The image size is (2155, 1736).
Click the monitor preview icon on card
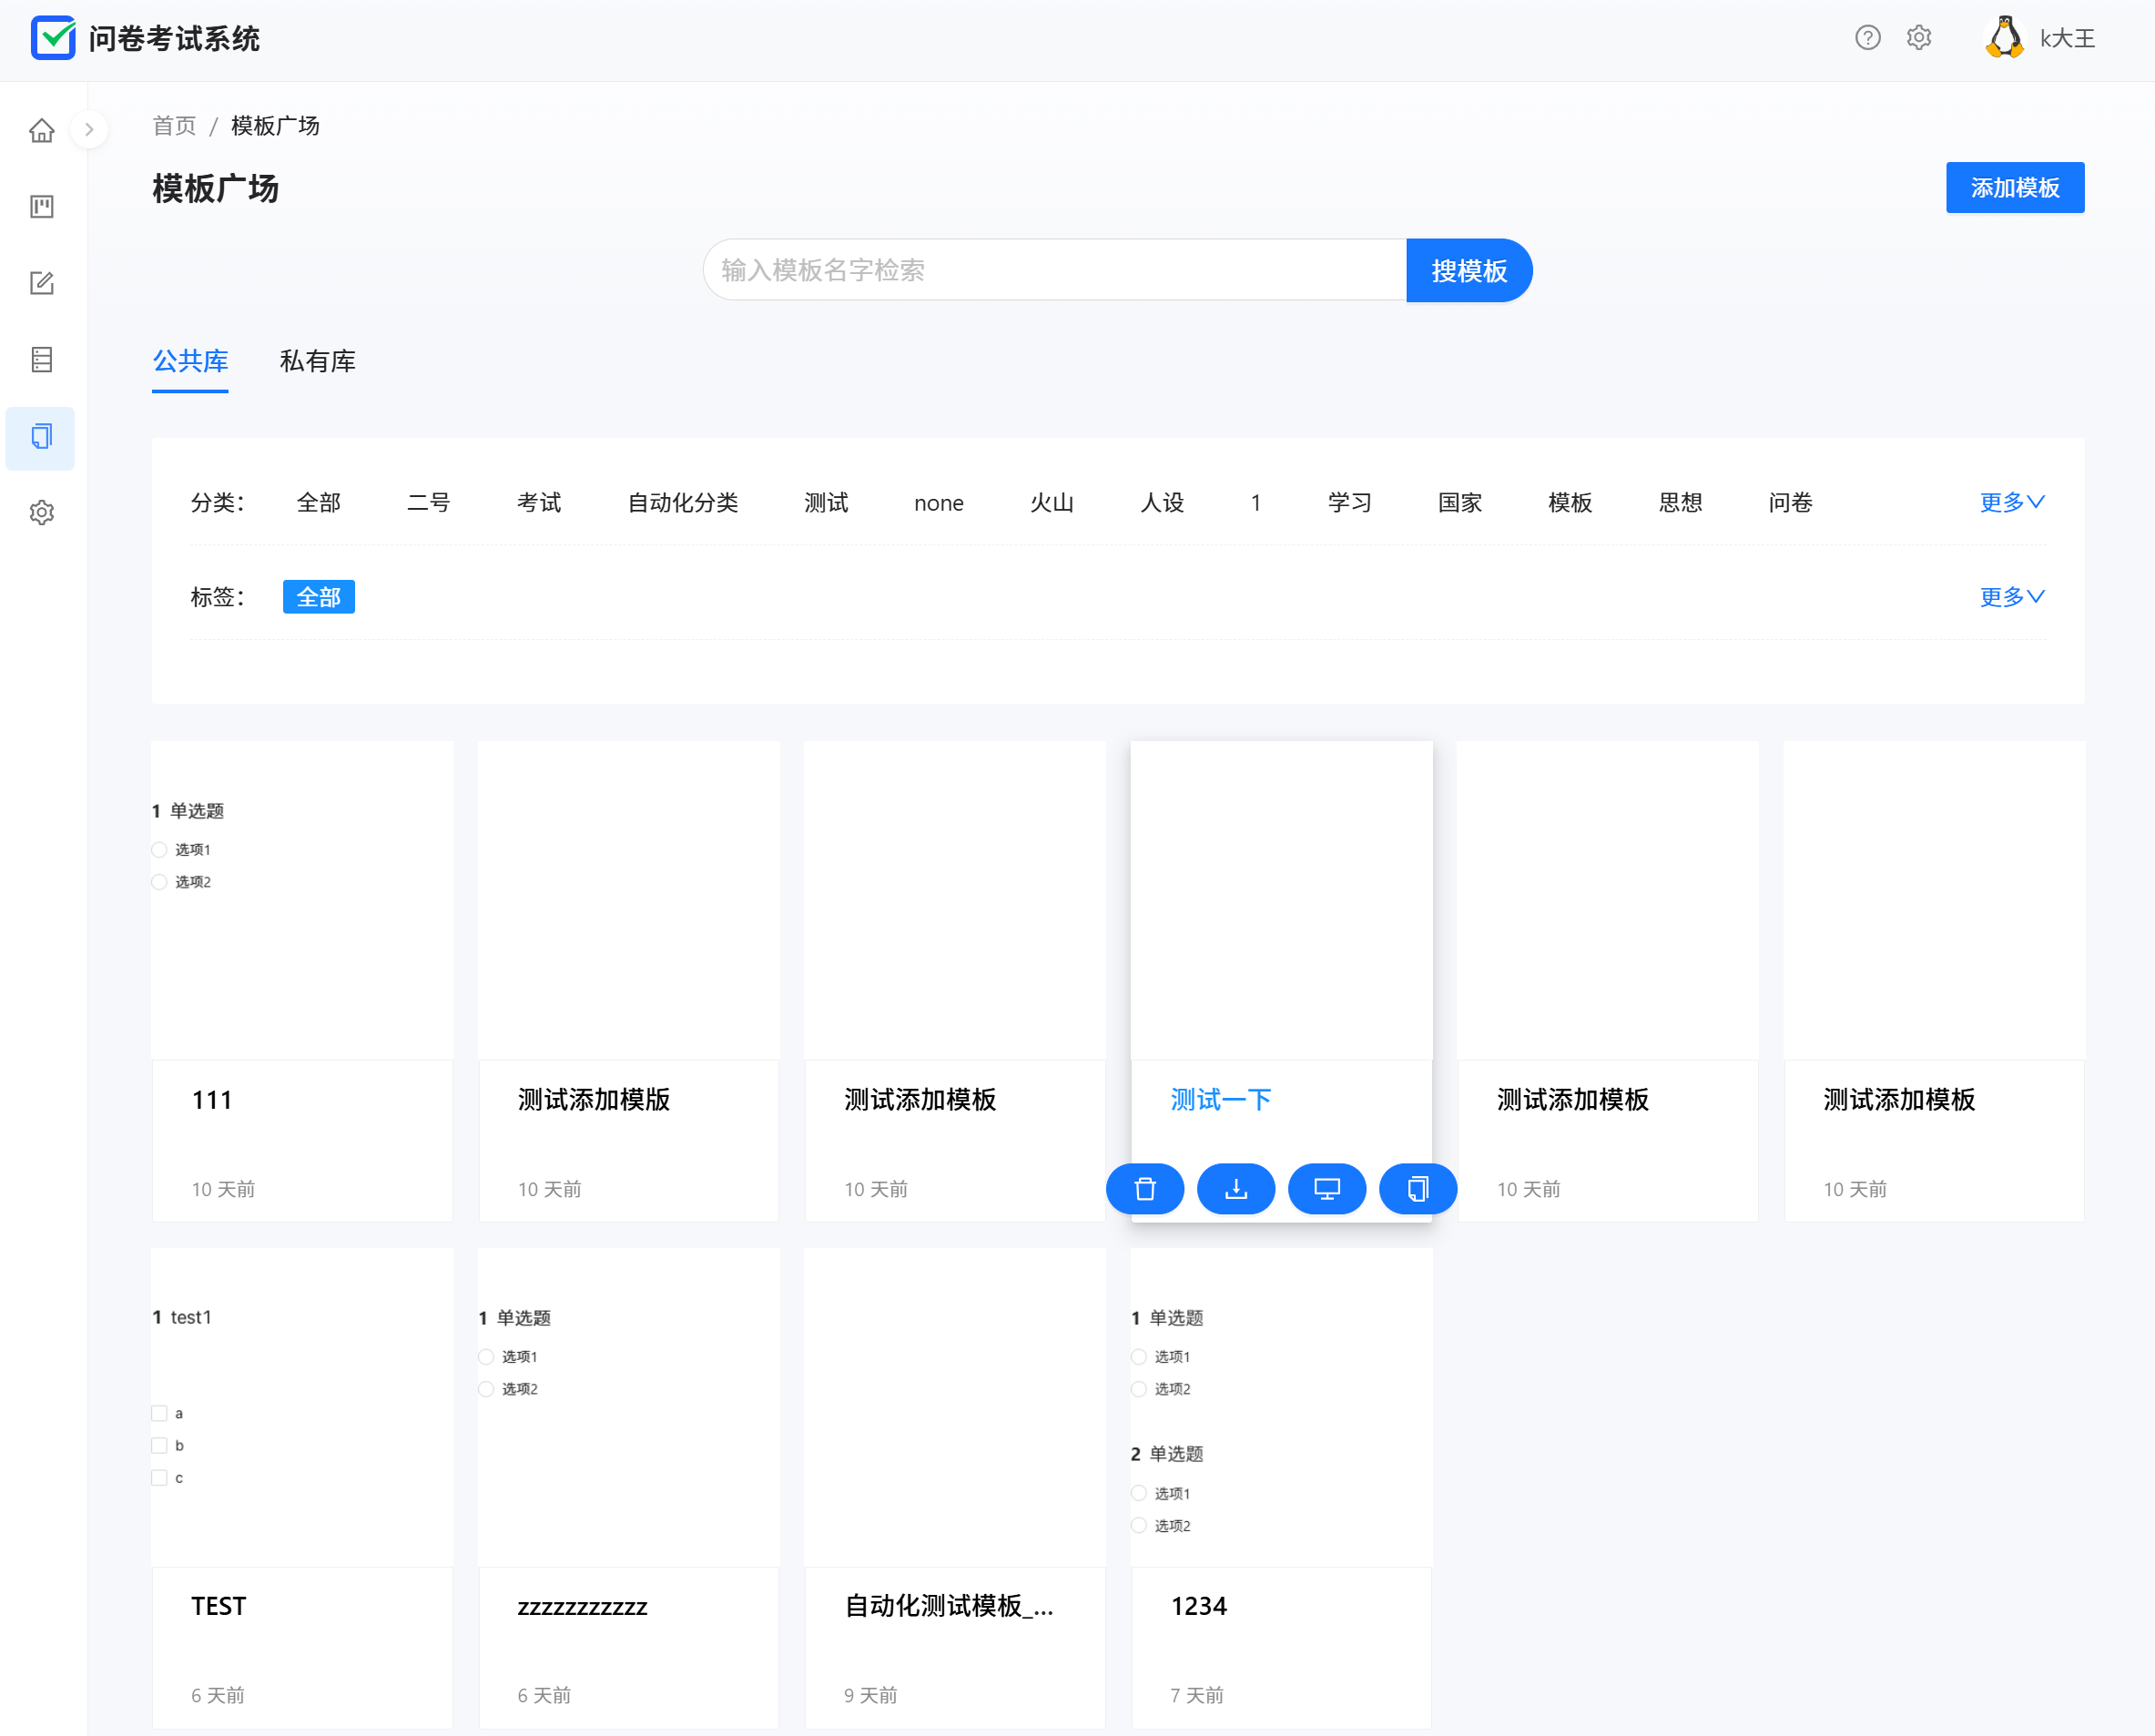[x=1327, y=1189]
